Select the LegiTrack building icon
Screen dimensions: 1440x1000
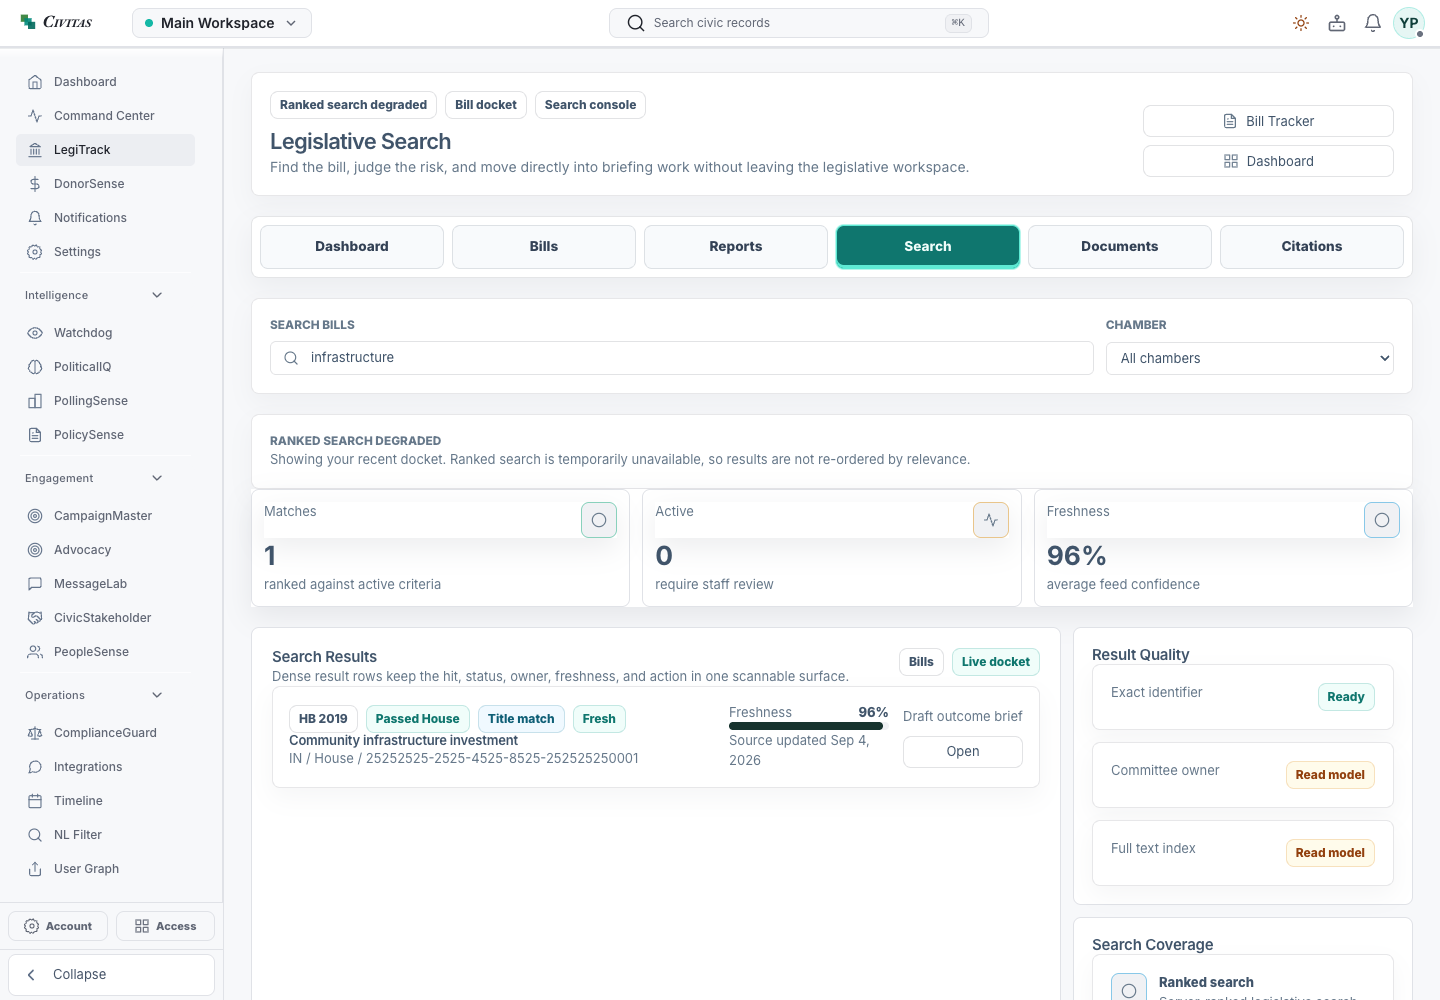pos(35,150)
